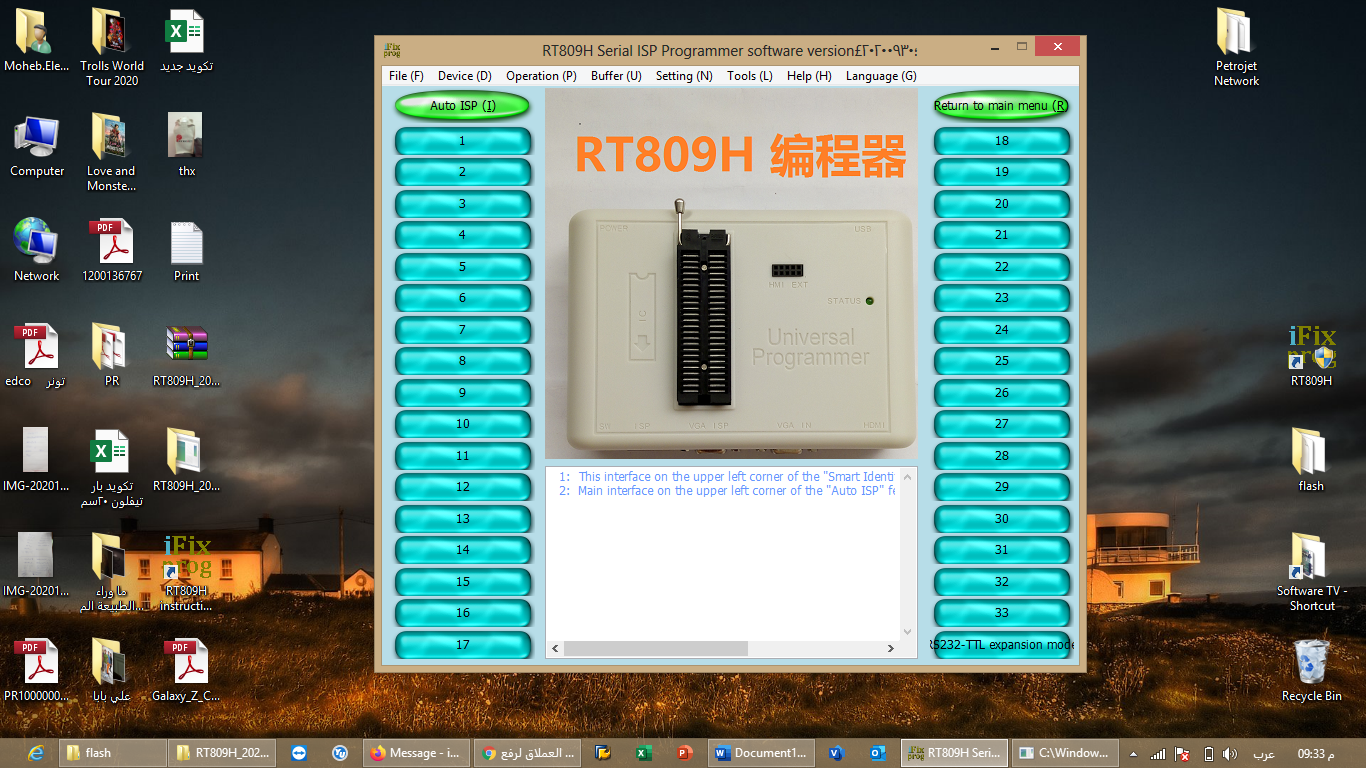Click the RT809H programmer photo
1366x768 pixels.
[731, 275]
